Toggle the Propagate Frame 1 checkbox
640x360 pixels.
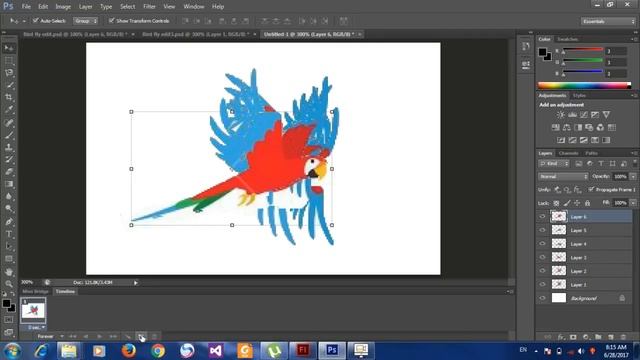click(x=591, y=189)
